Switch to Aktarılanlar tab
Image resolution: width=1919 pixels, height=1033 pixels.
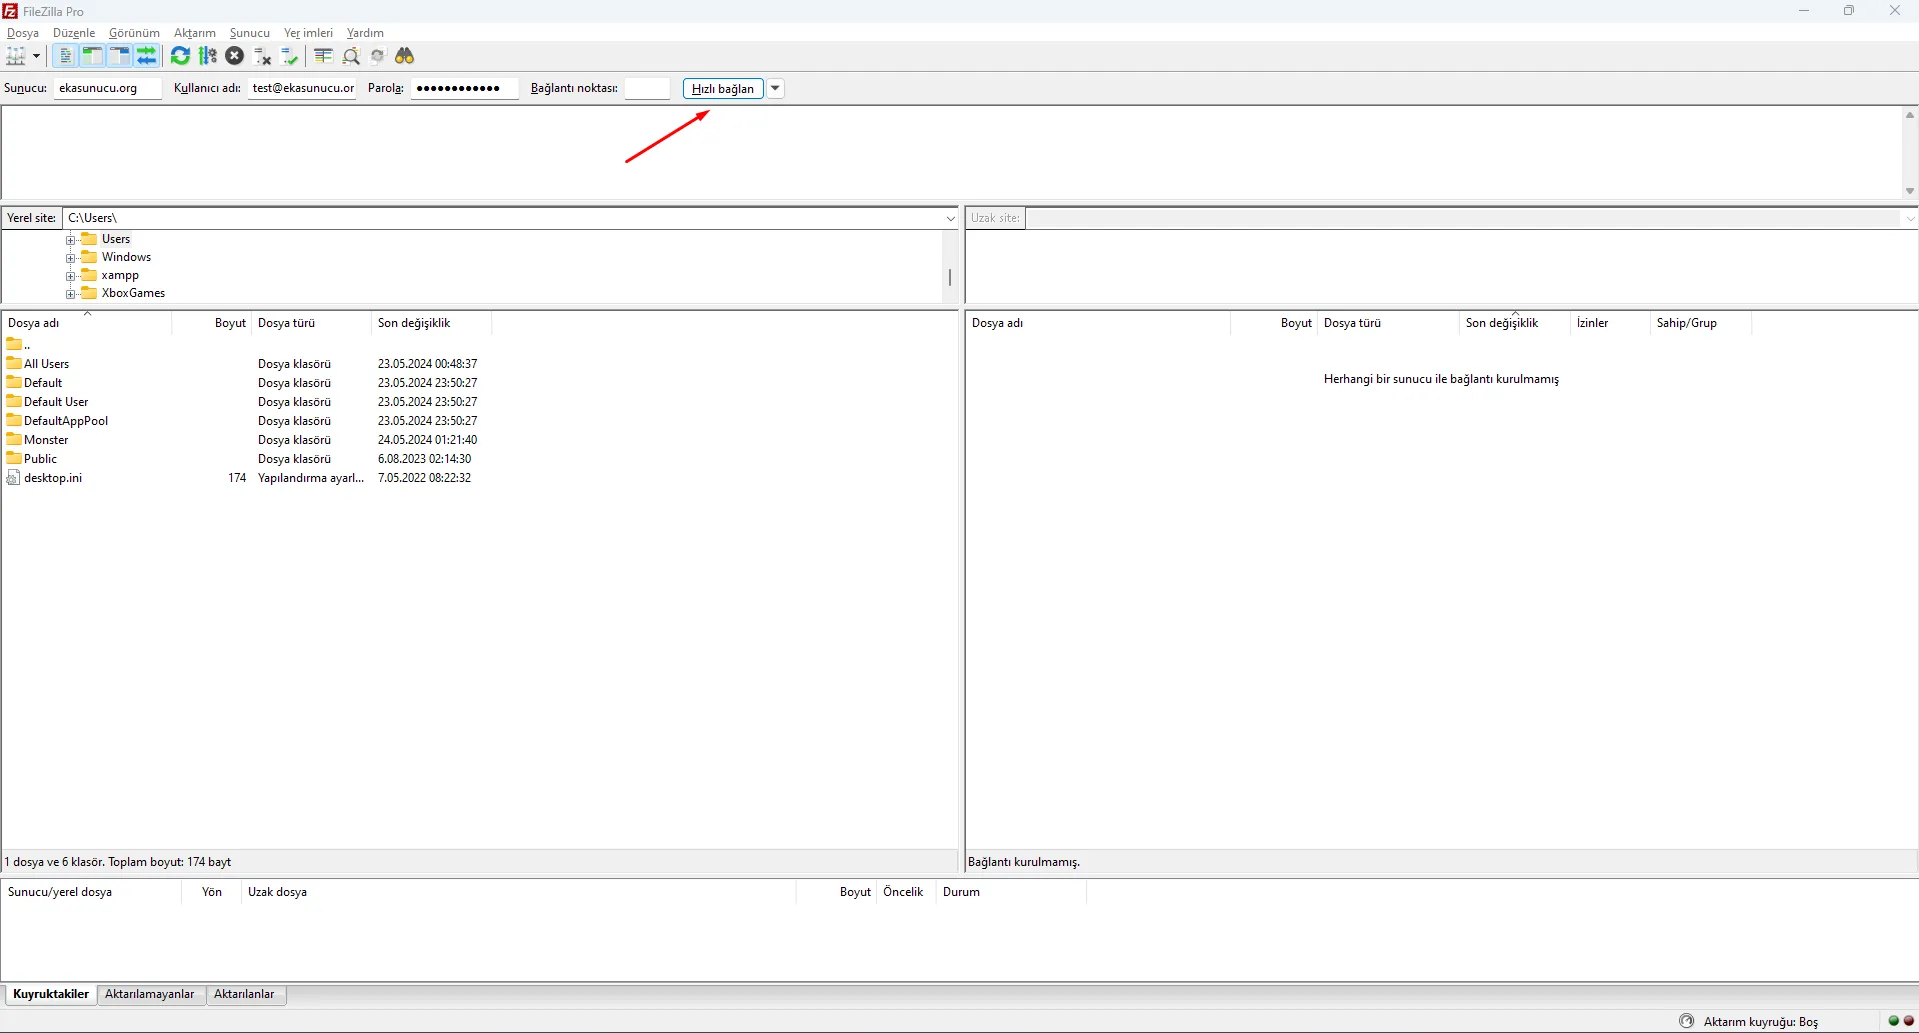click(244, 994)
